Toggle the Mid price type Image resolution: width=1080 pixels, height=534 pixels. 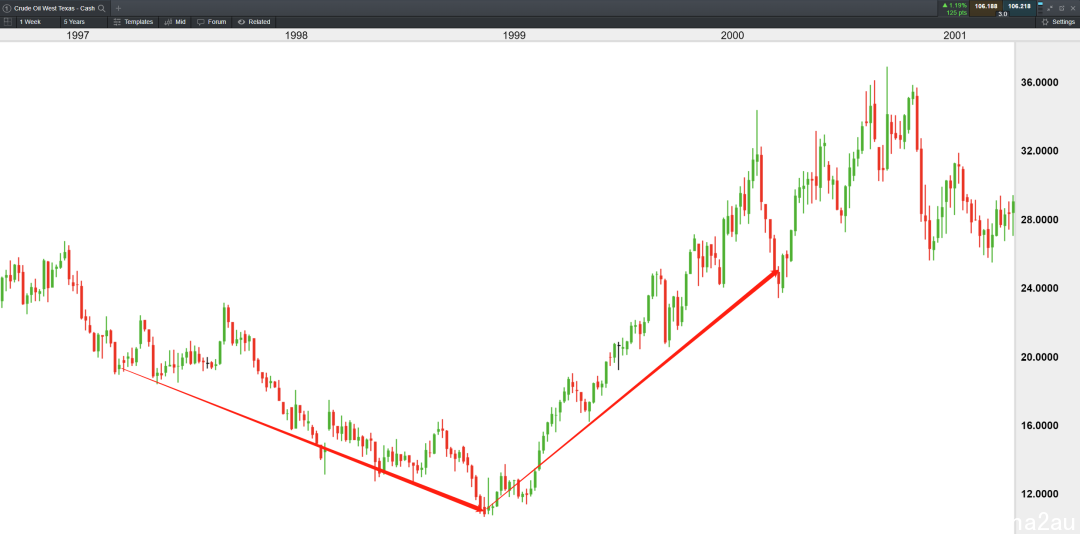pos(176,21)
